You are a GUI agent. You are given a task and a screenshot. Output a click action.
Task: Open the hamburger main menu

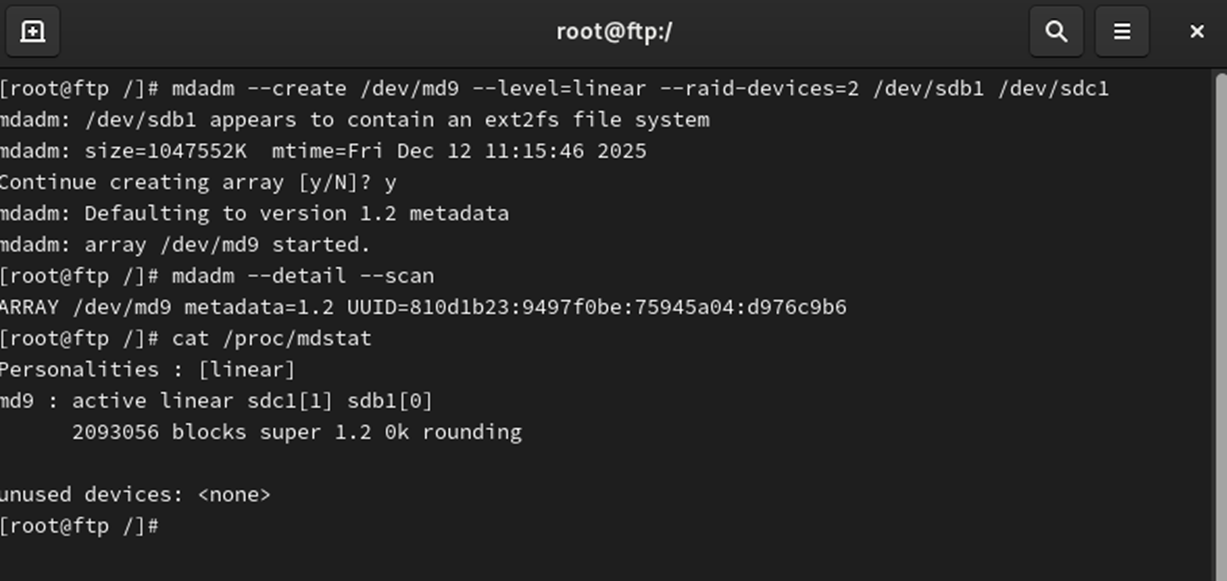1122,31
